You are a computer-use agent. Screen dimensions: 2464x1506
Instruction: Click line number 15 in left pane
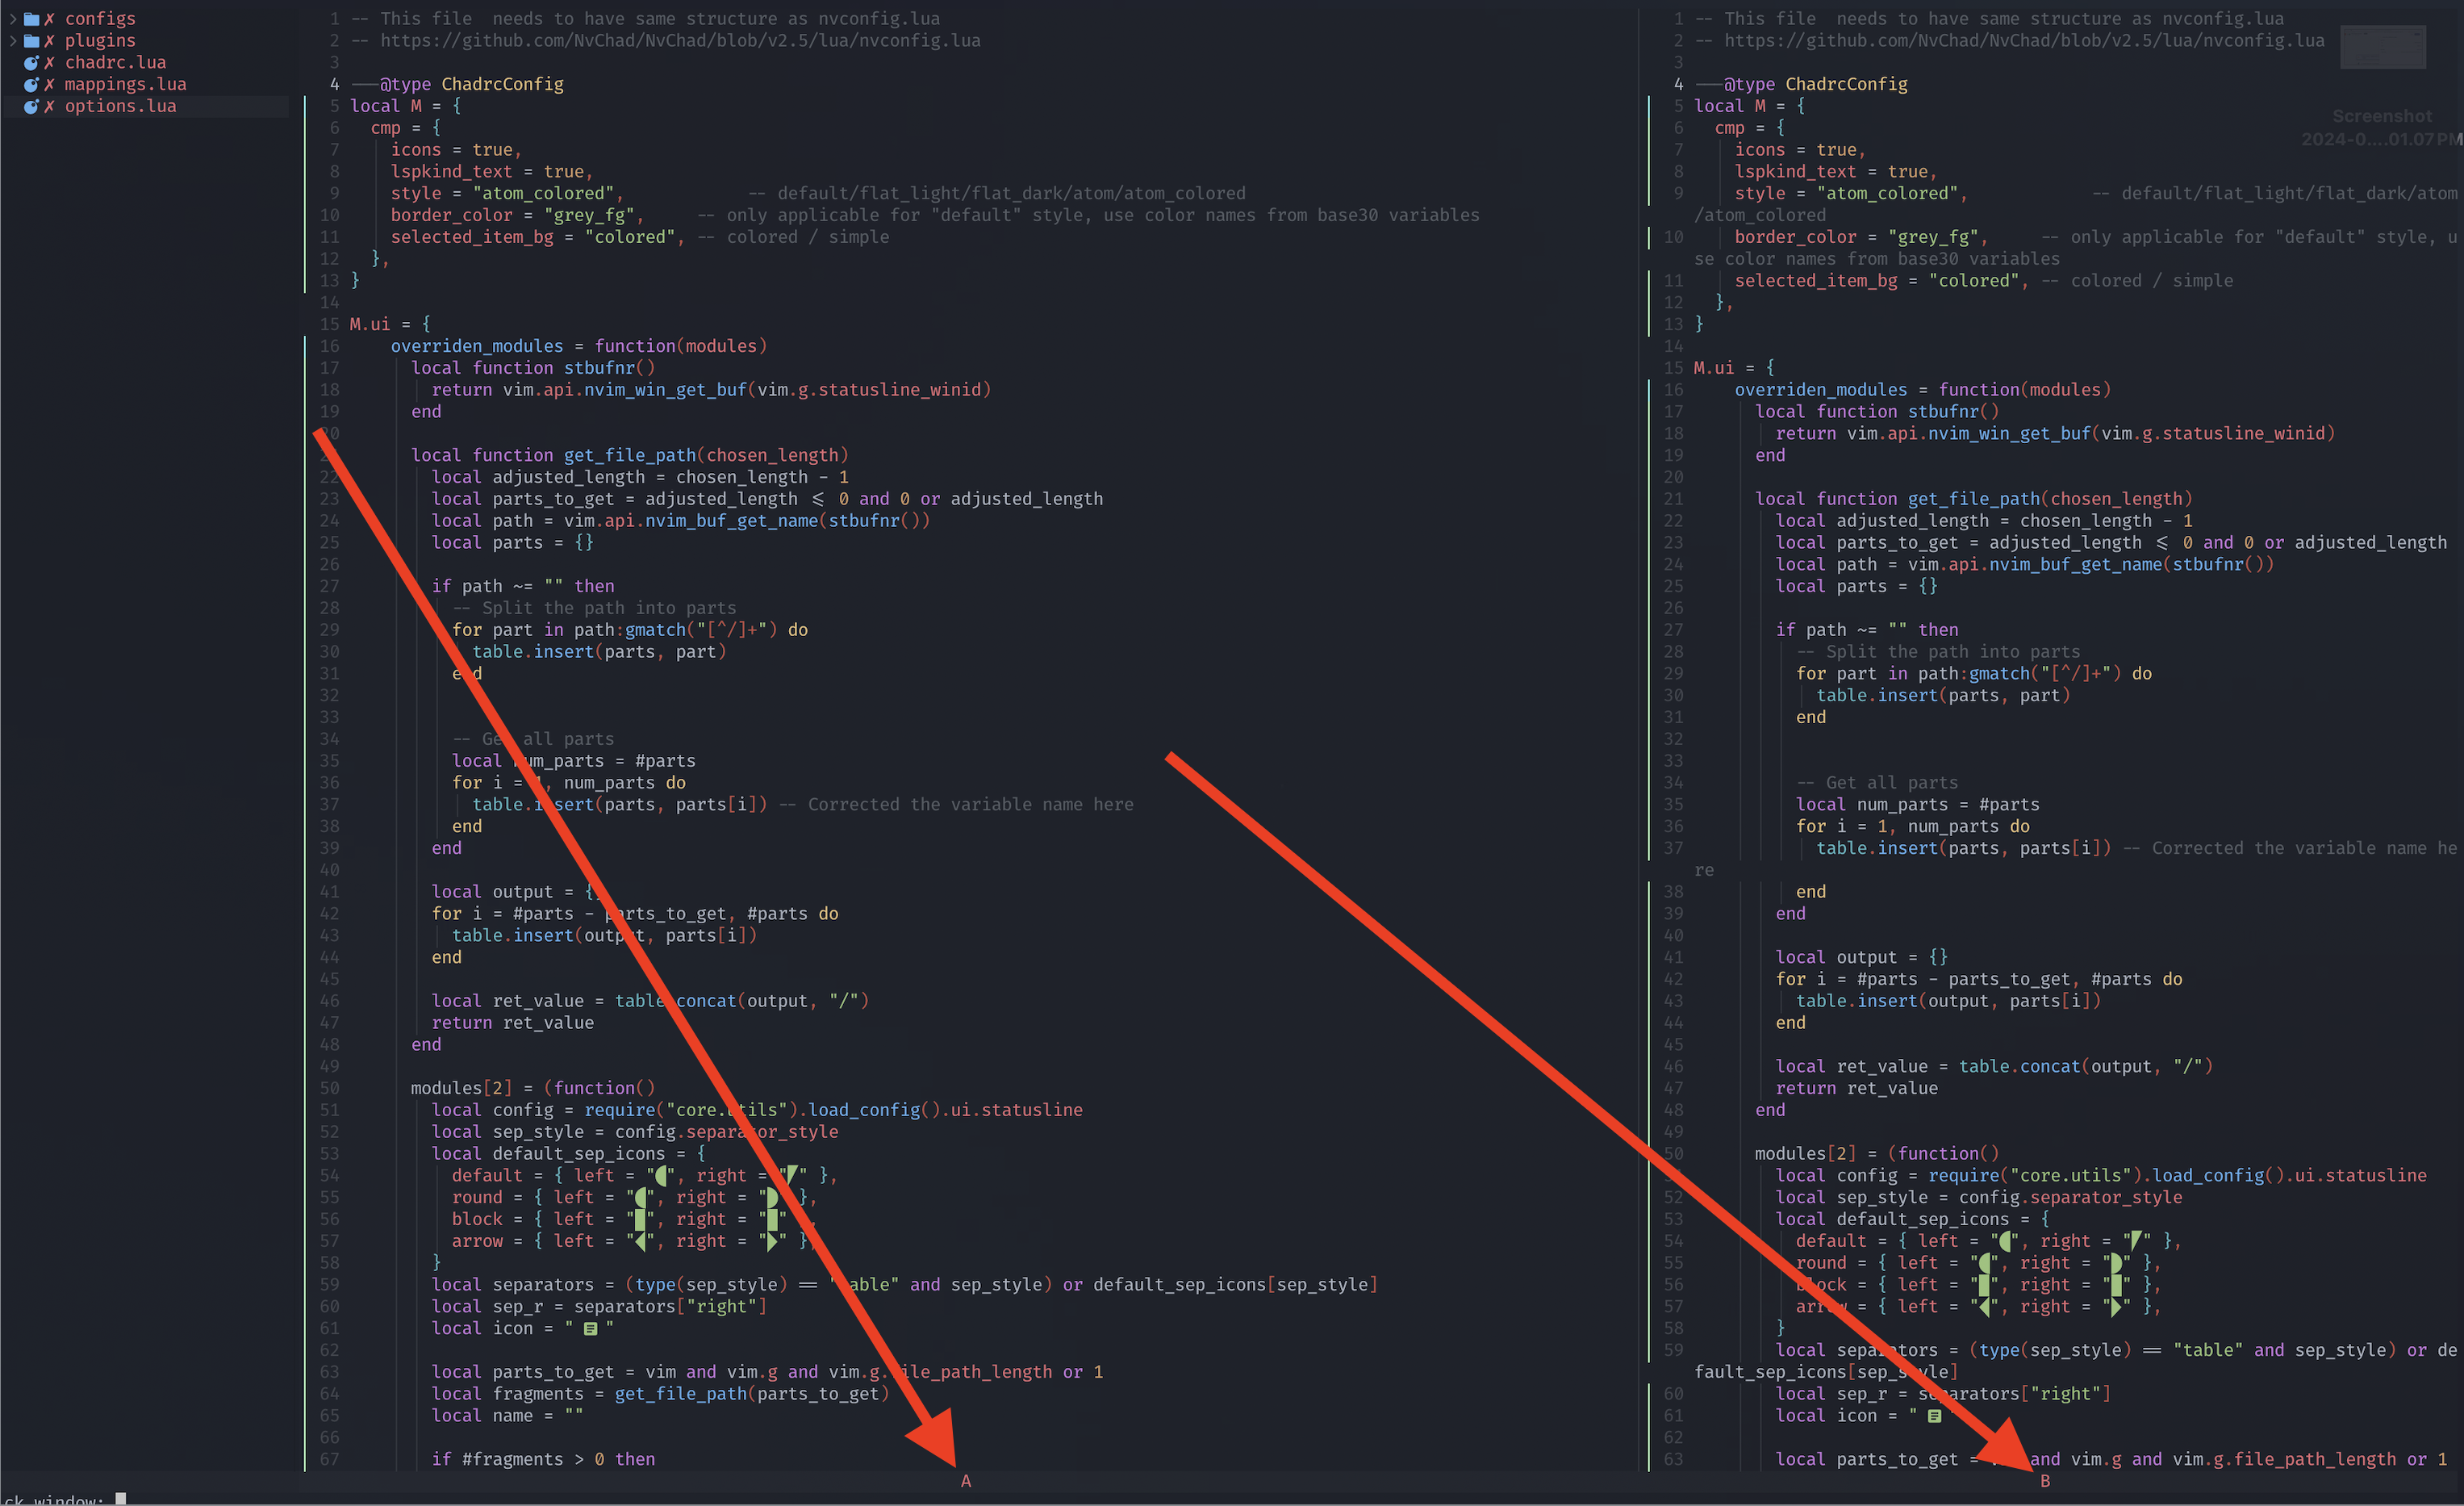329,325
